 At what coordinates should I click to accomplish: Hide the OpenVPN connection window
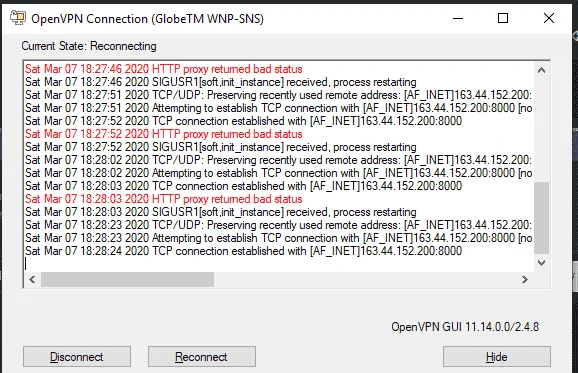(x=497, y=356)
